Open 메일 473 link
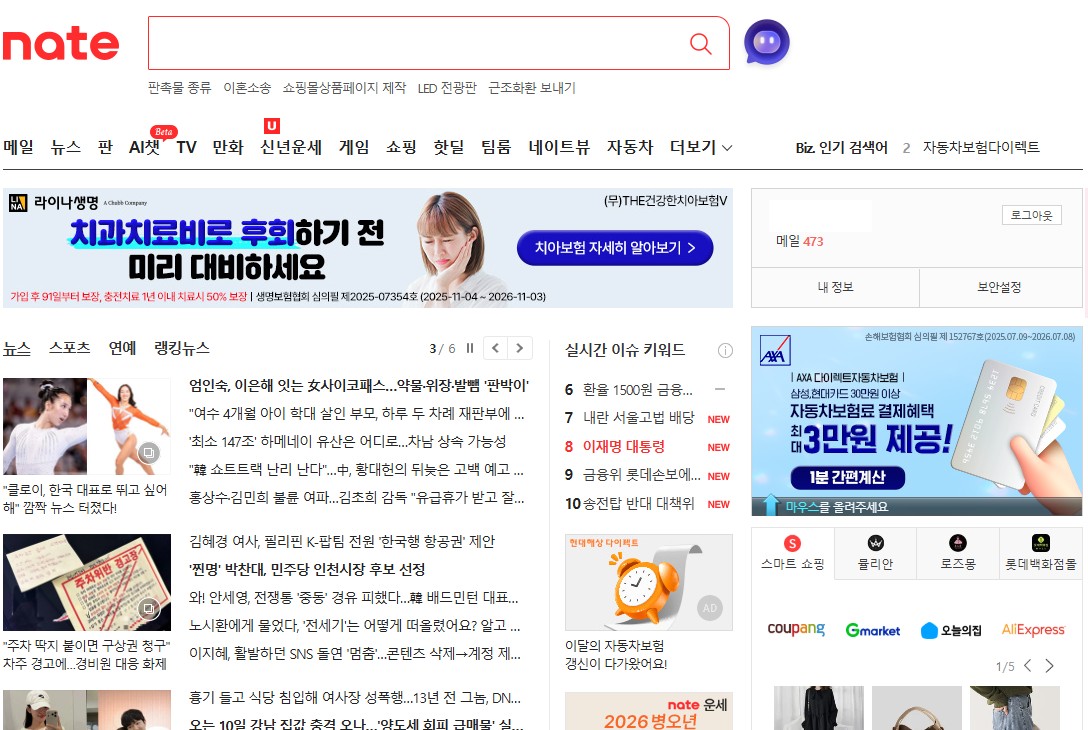 point(799,241)
